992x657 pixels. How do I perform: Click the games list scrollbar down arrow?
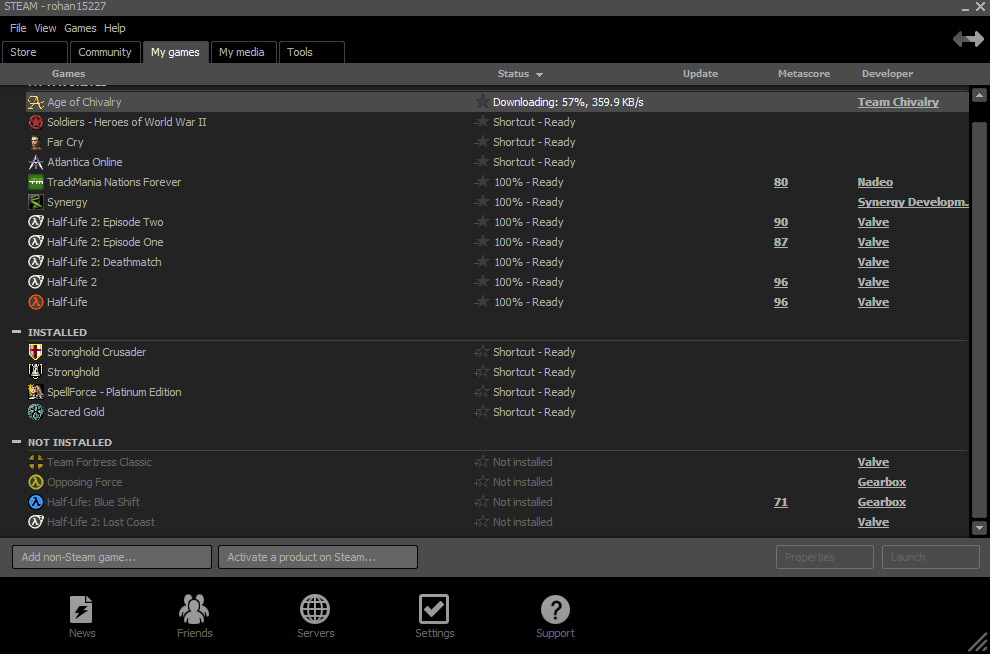979,528
